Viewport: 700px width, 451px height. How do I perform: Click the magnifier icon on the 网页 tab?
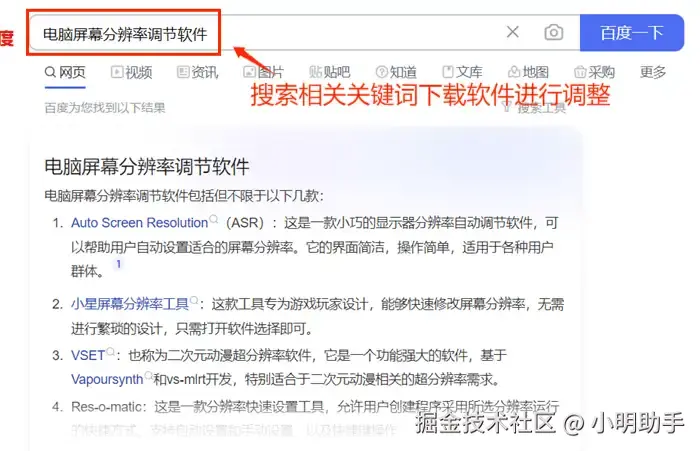click(50, 71)
